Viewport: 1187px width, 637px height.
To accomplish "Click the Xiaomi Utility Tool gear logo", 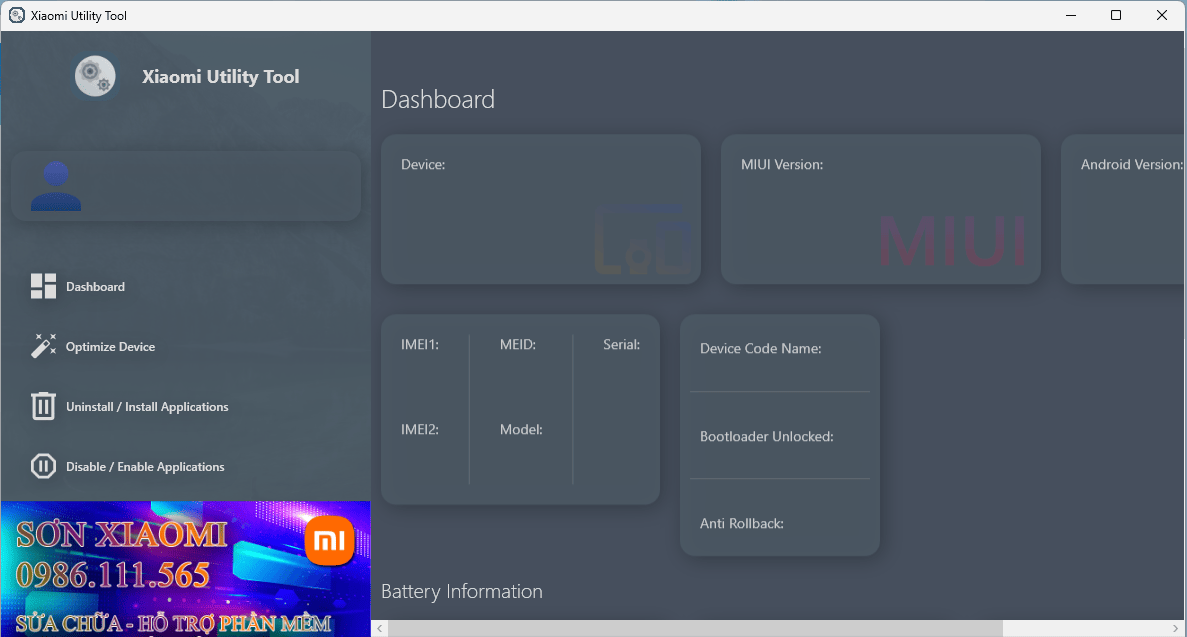I will tap(95, 76).
